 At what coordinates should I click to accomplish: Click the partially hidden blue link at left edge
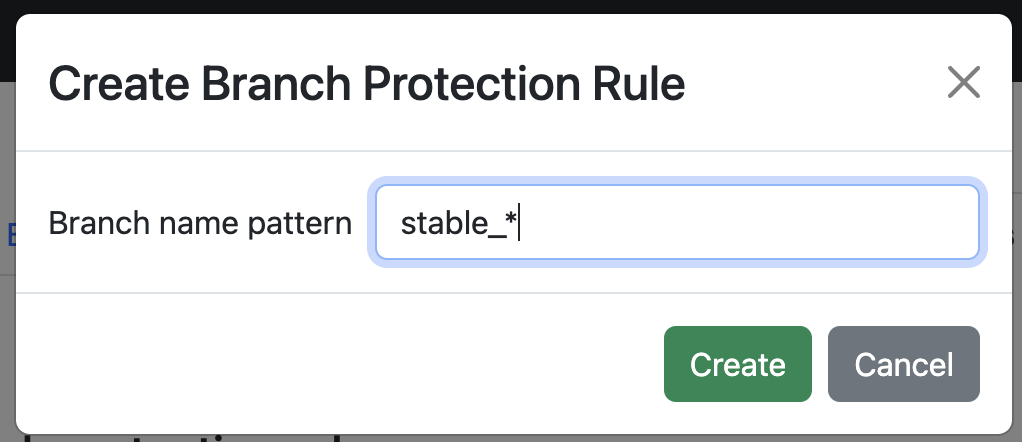tap(9, 235)
